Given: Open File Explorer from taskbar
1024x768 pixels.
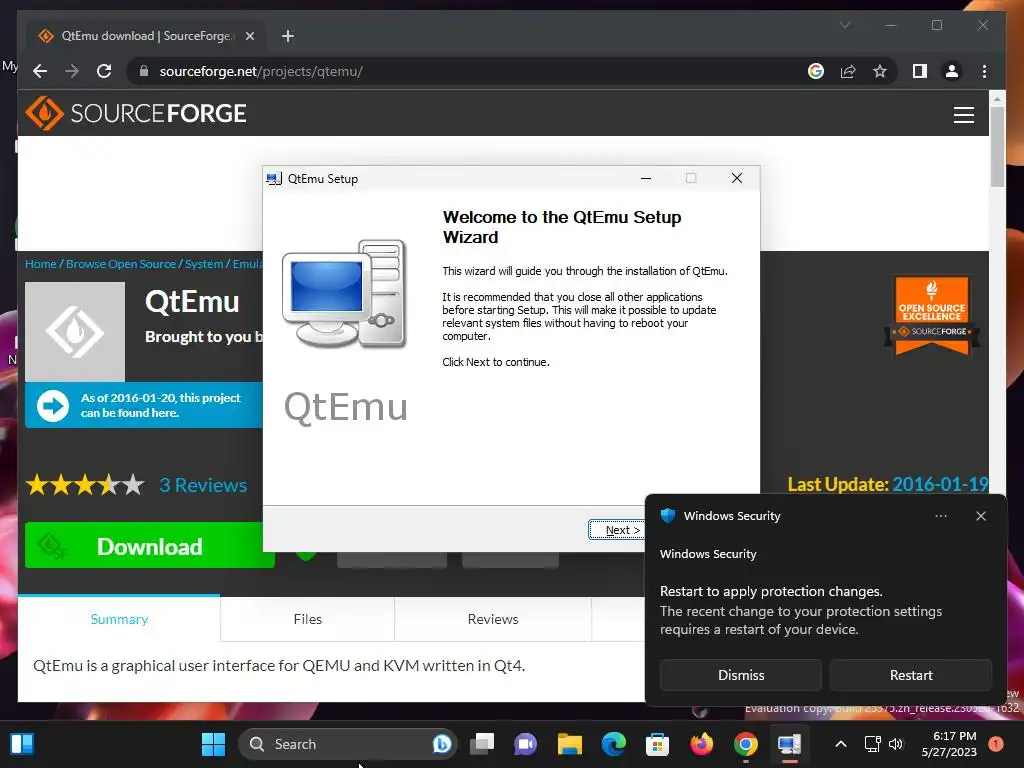Looking at the screenshot, I should click(569, 743).
